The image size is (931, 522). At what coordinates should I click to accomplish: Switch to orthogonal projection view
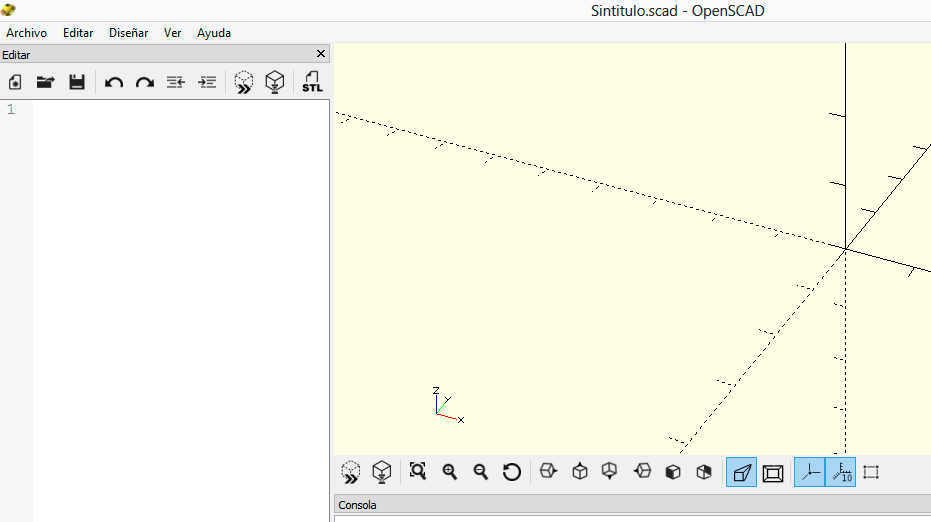(772, 471)
